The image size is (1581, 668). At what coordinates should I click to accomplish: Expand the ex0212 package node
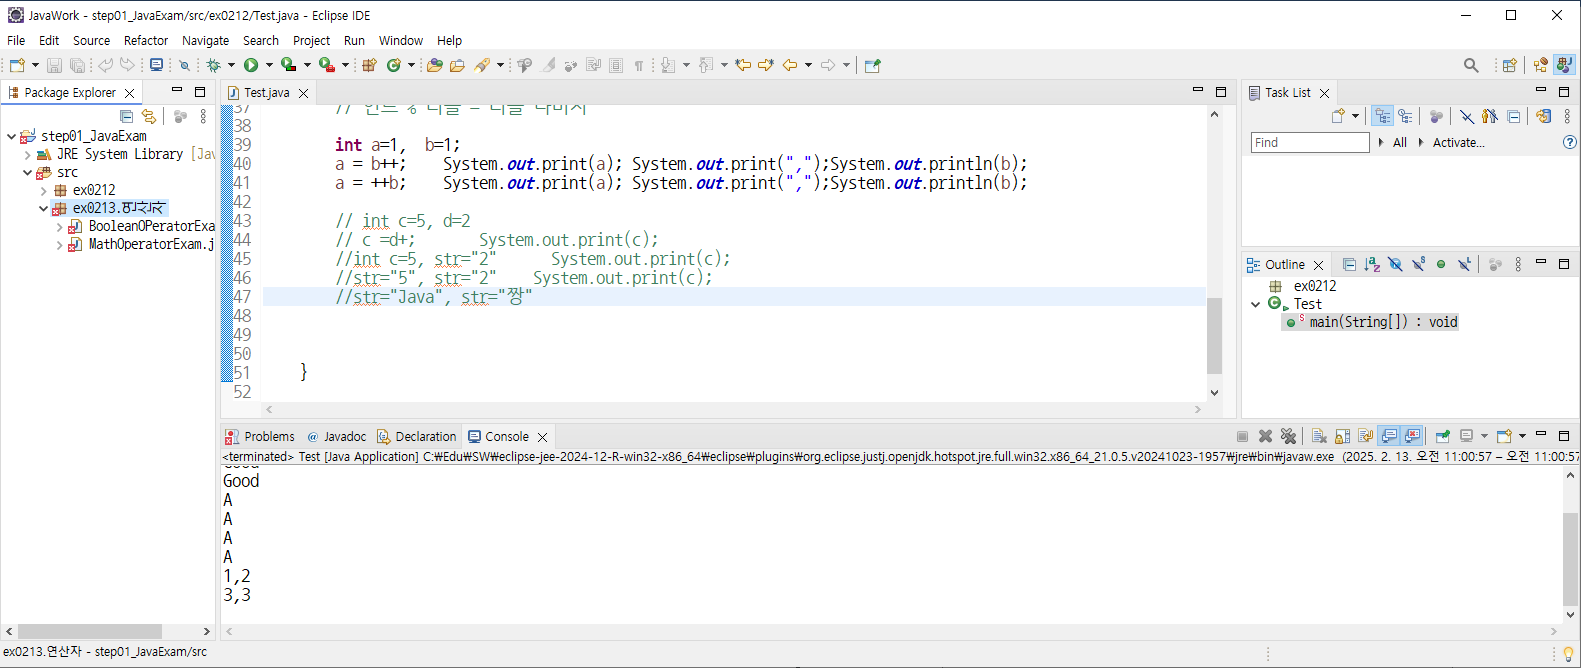43,190
